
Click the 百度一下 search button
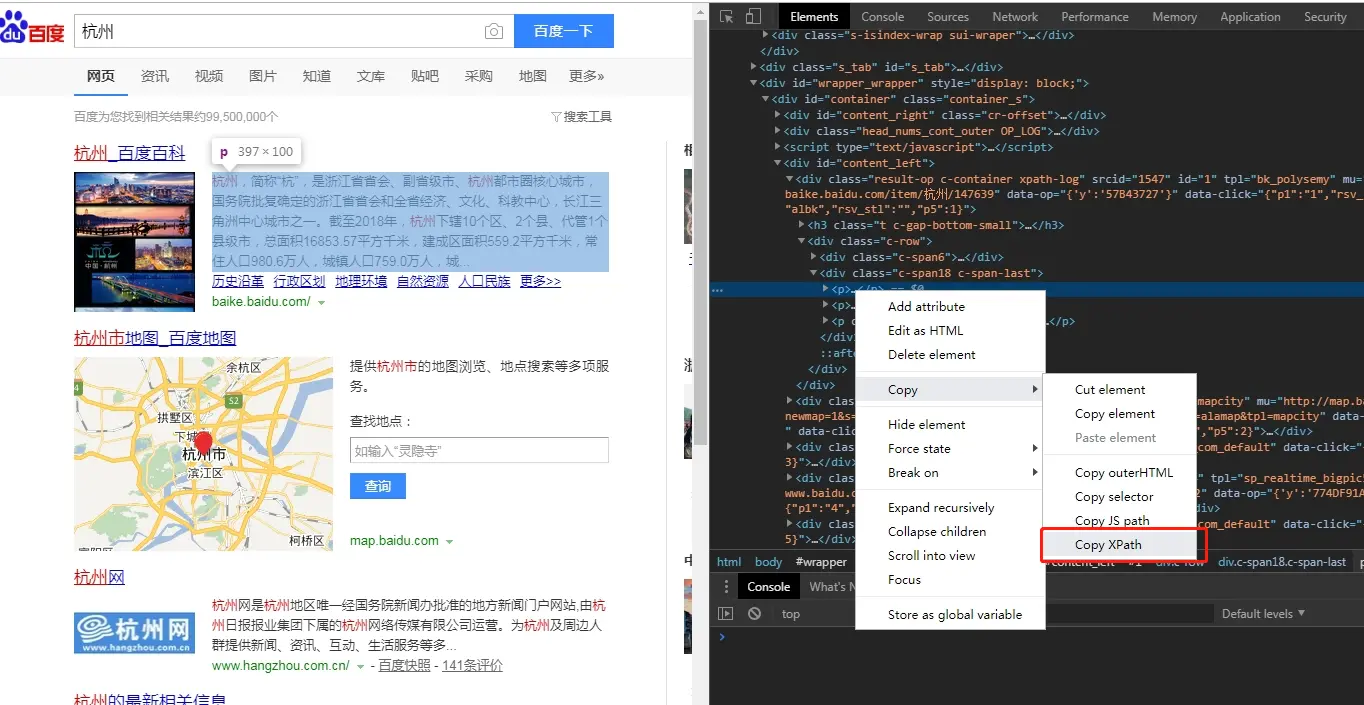[563, 31]
